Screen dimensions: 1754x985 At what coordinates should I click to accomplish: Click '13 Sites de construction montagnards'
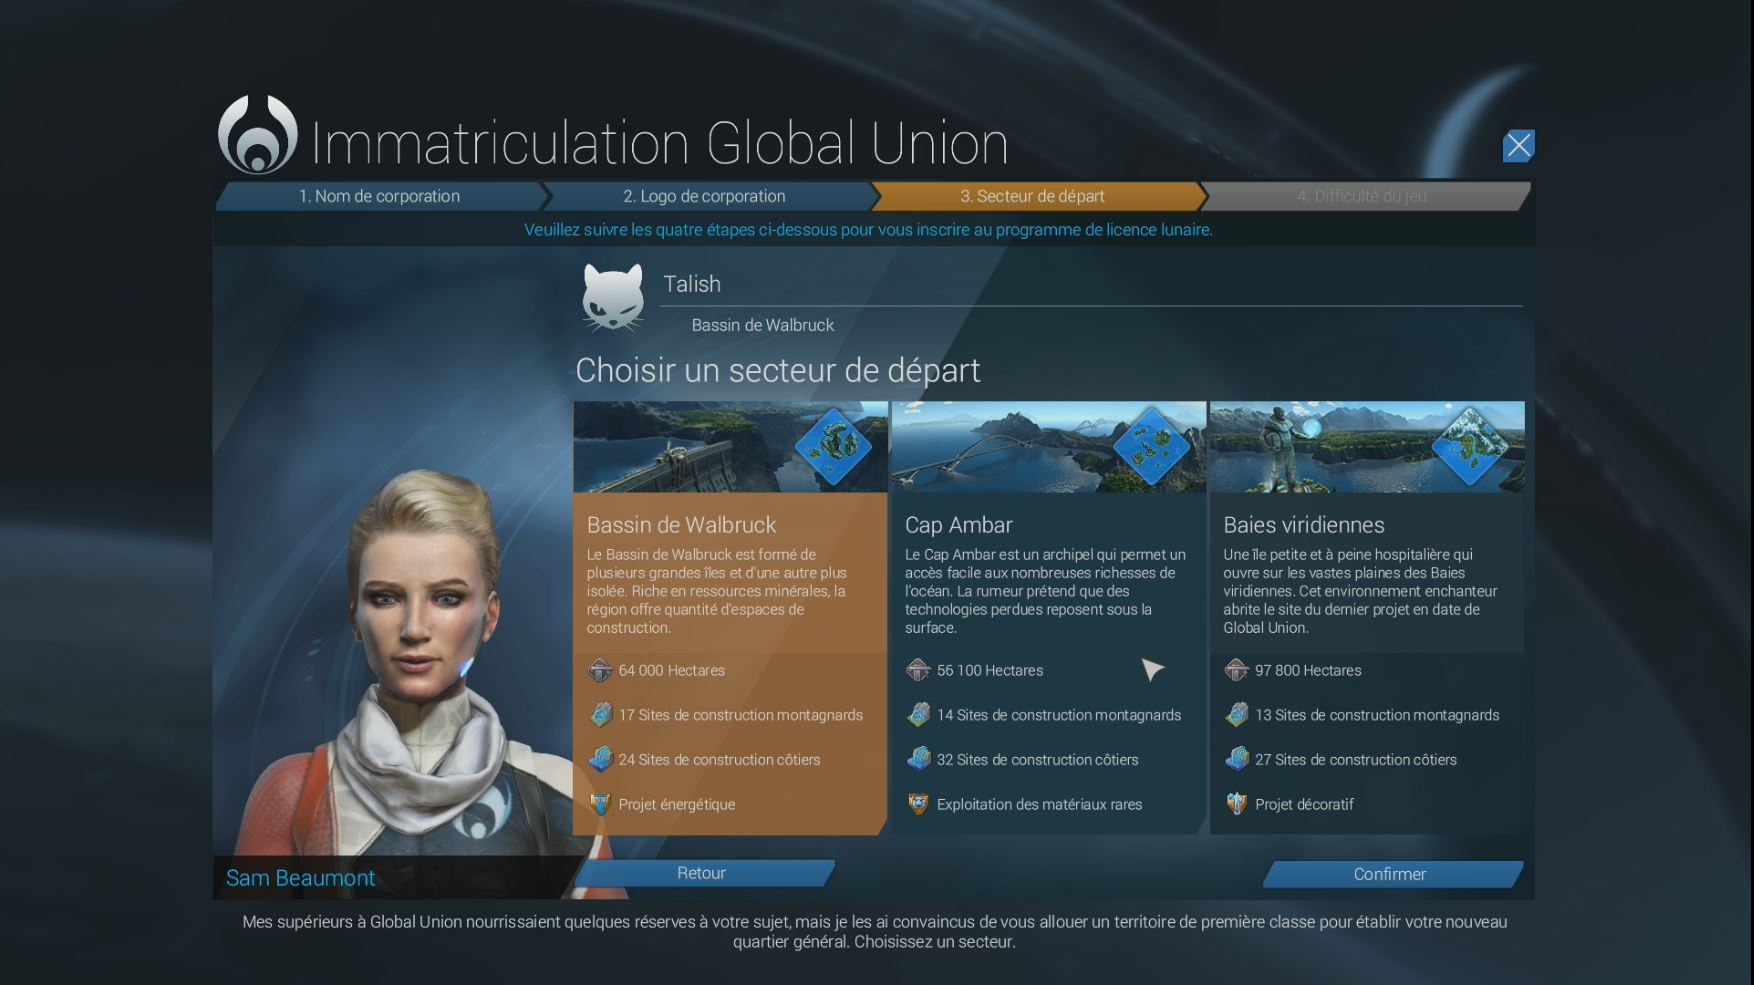1377,715
